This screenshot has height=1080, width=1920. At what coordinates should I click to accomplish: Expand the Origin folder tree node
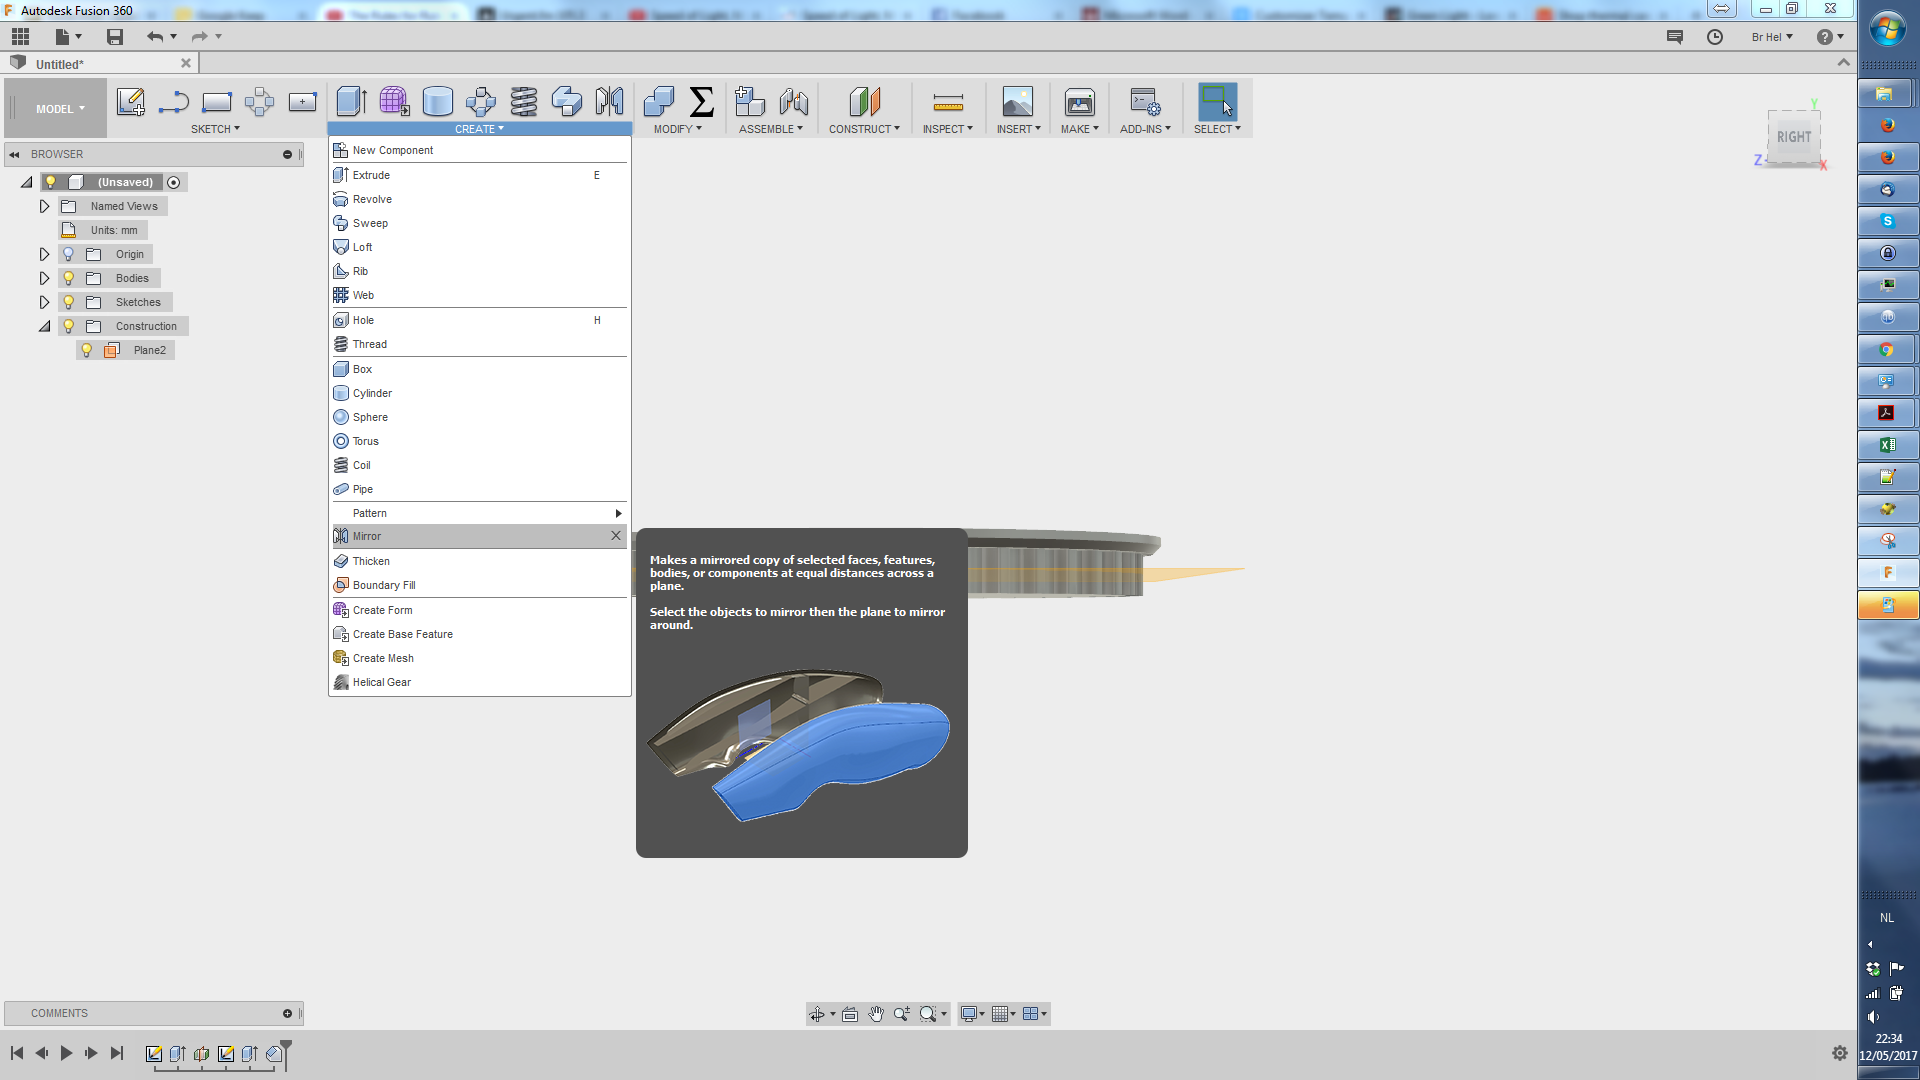pyautogui.click(x=44, y=254)
